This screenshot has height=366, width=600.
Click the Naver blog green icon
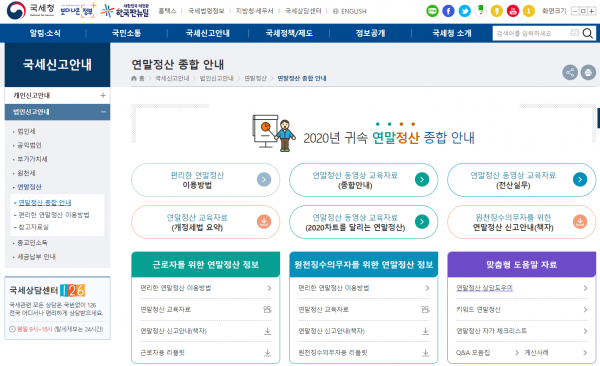432,11
